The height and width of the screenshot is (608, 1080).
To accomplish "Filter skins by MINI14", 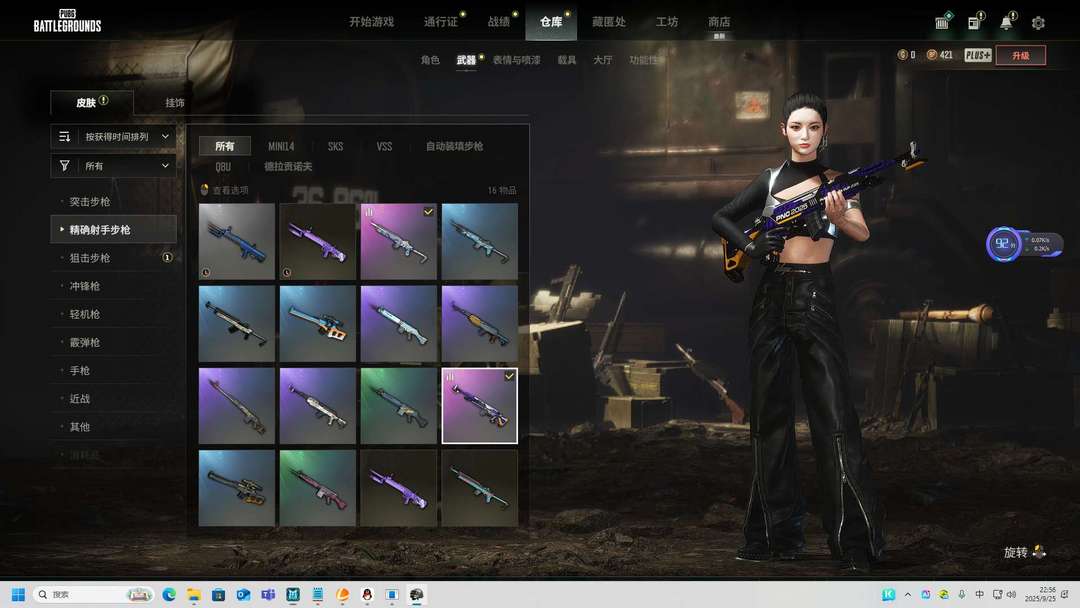I will tap(281, 146).
